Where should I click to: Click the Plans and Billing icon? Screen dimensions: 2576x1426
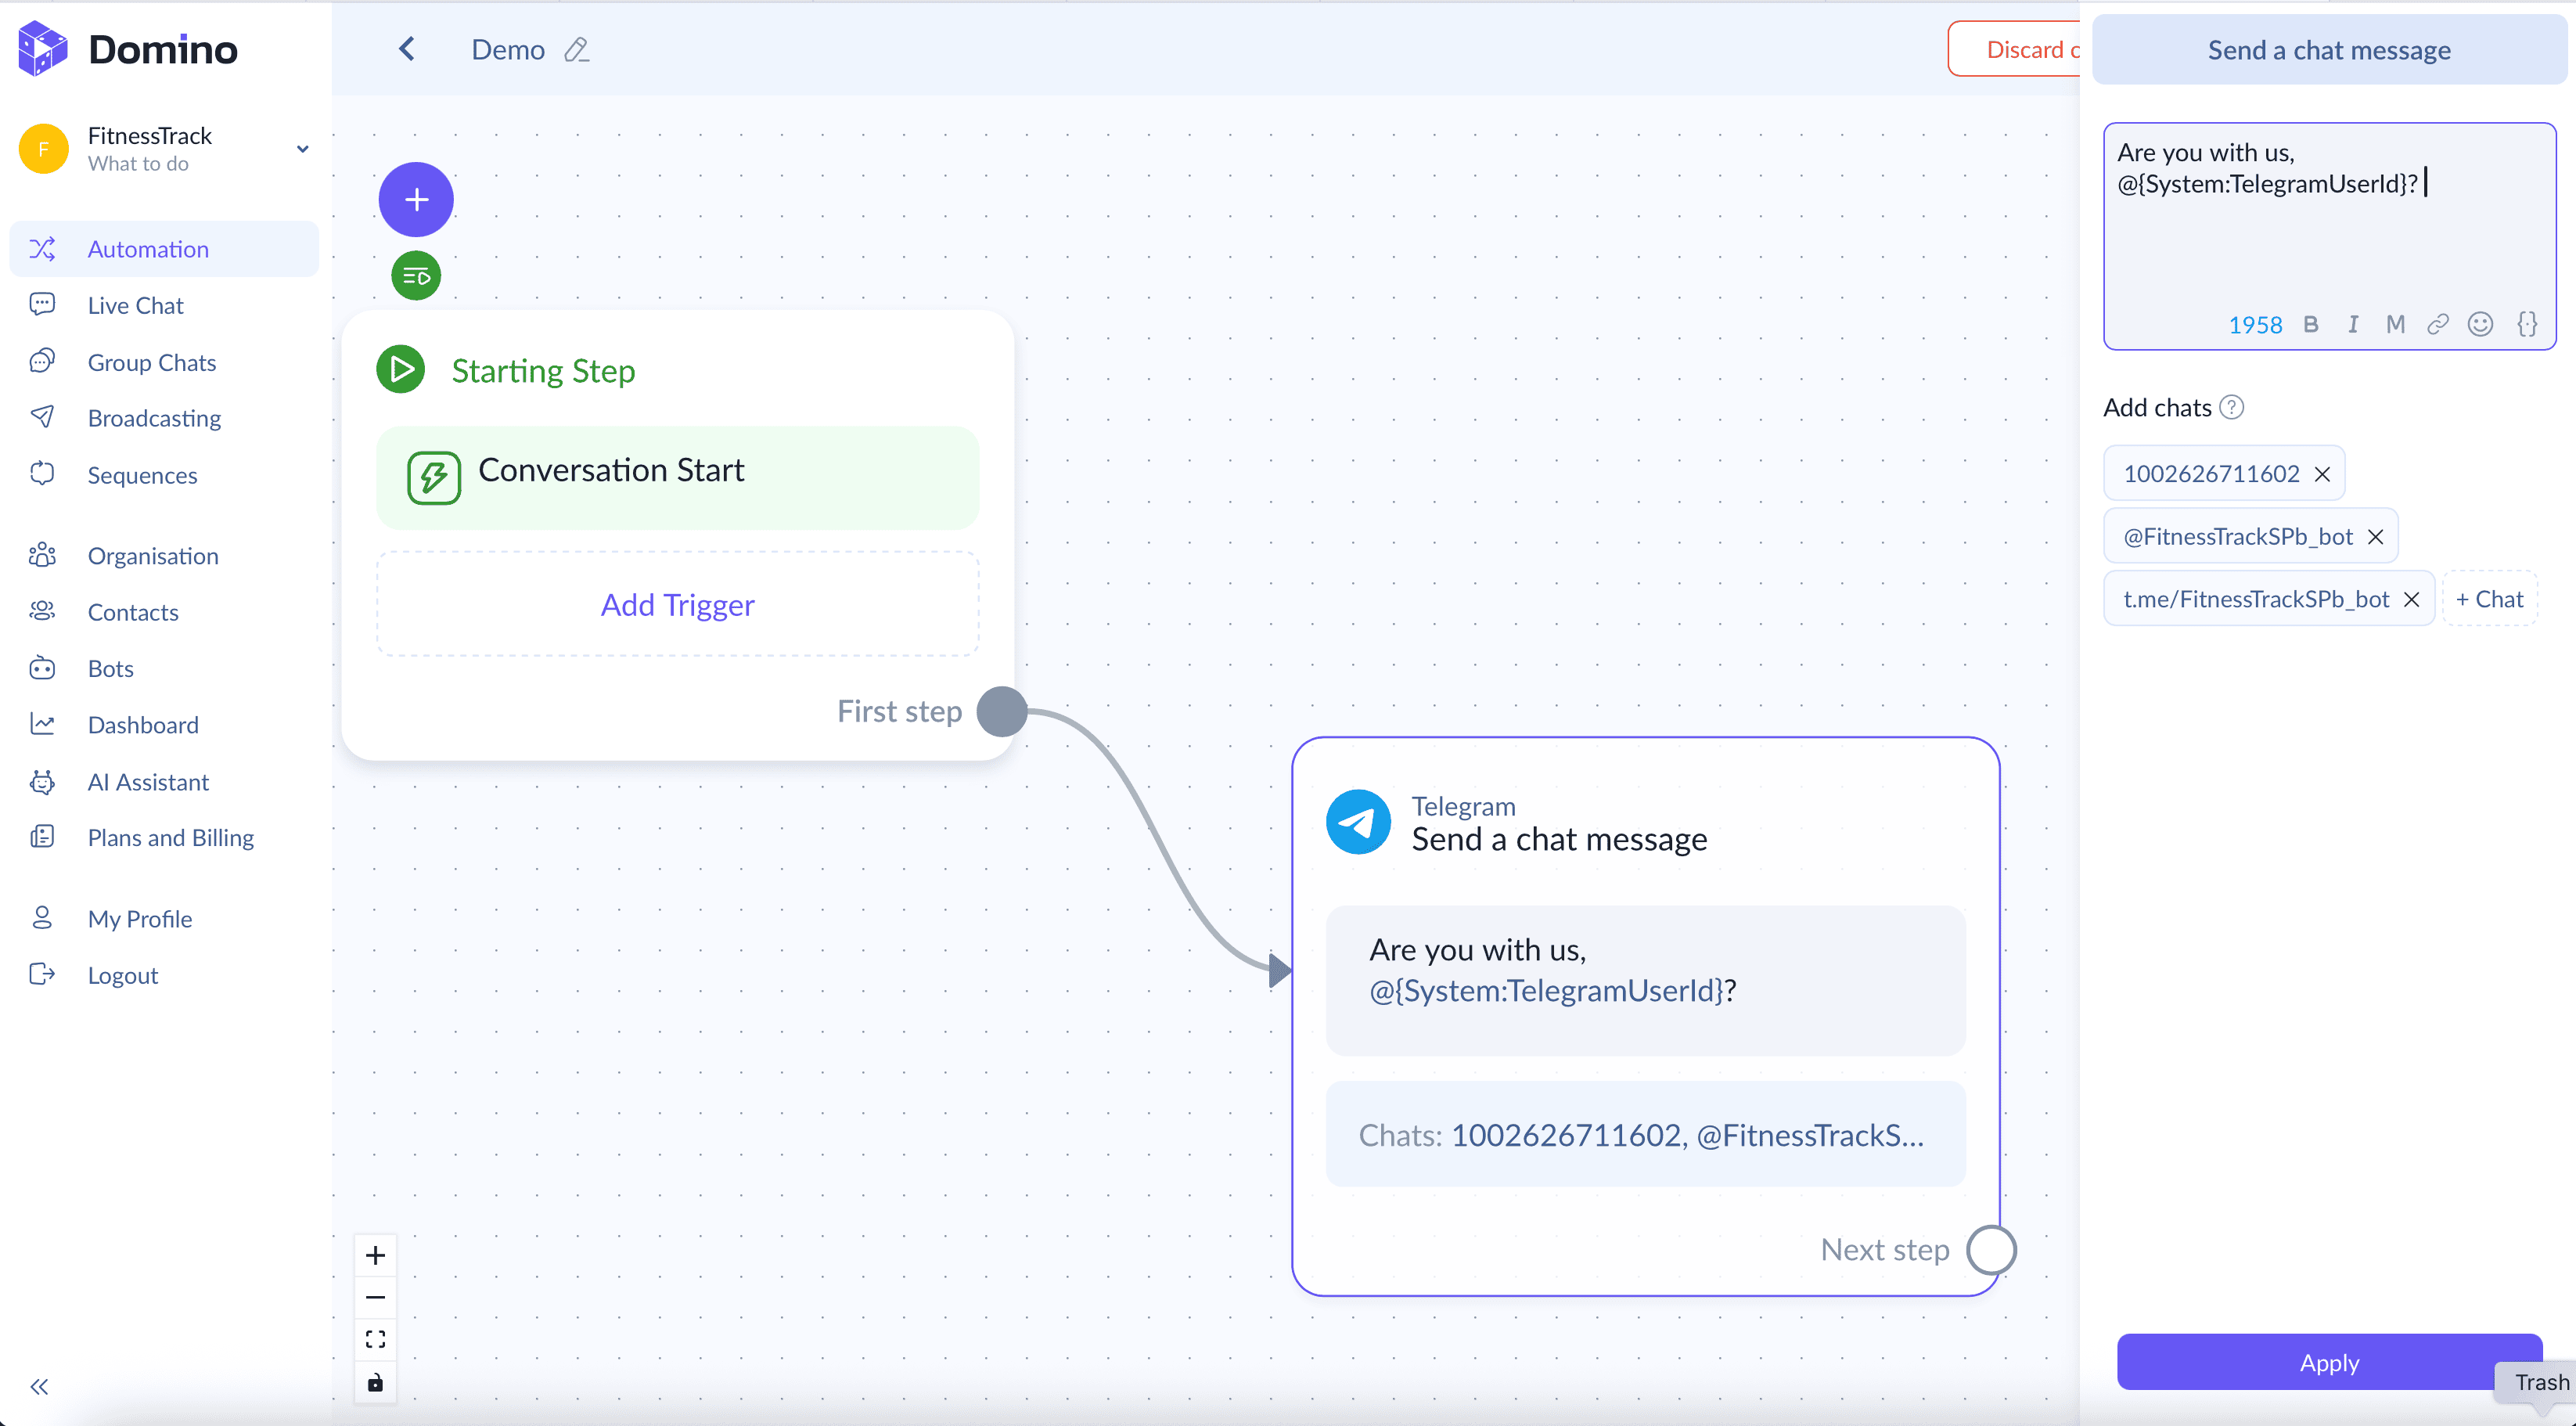(42, 837)
